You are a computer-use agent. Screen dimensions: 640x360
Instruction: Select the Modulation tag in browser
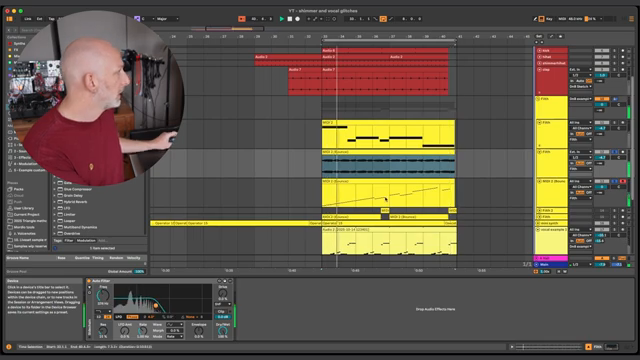[86, 240]
